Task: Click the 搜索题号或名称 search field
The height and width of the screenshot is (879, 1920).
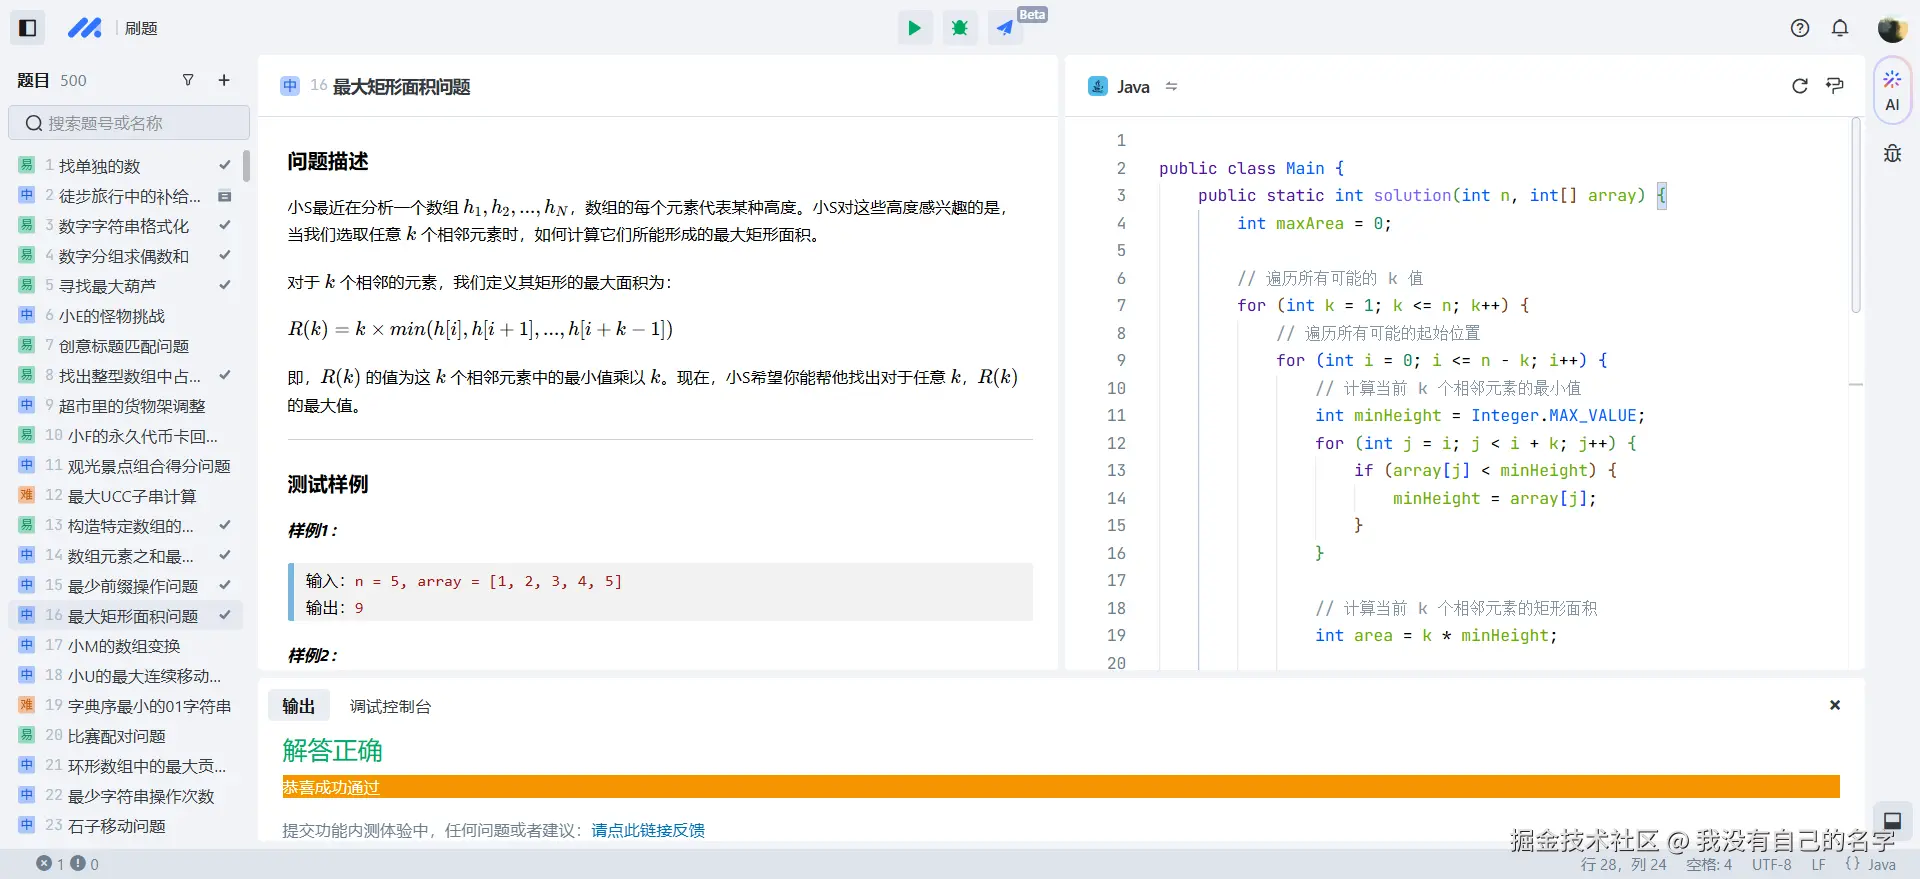Action: tap(130, 123)
